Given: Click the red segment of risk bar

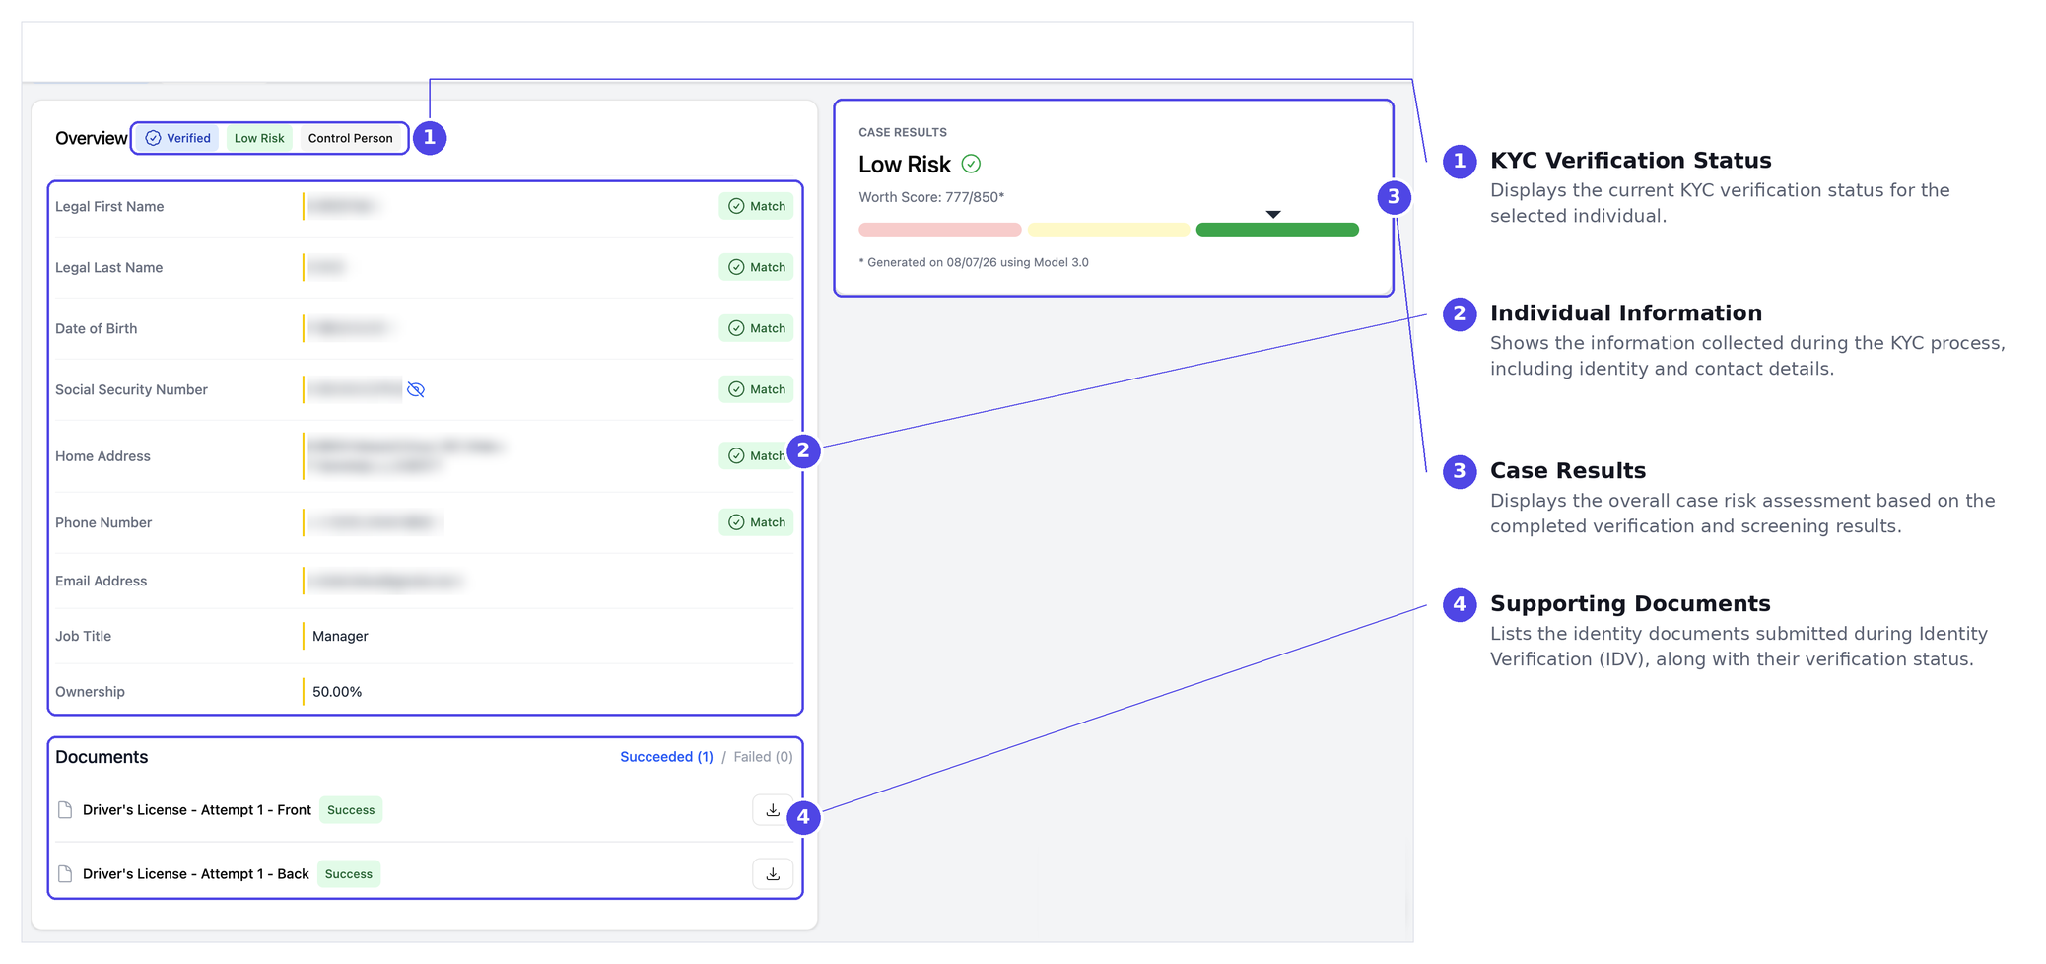Looking at the screenshot, I should 940,230.
